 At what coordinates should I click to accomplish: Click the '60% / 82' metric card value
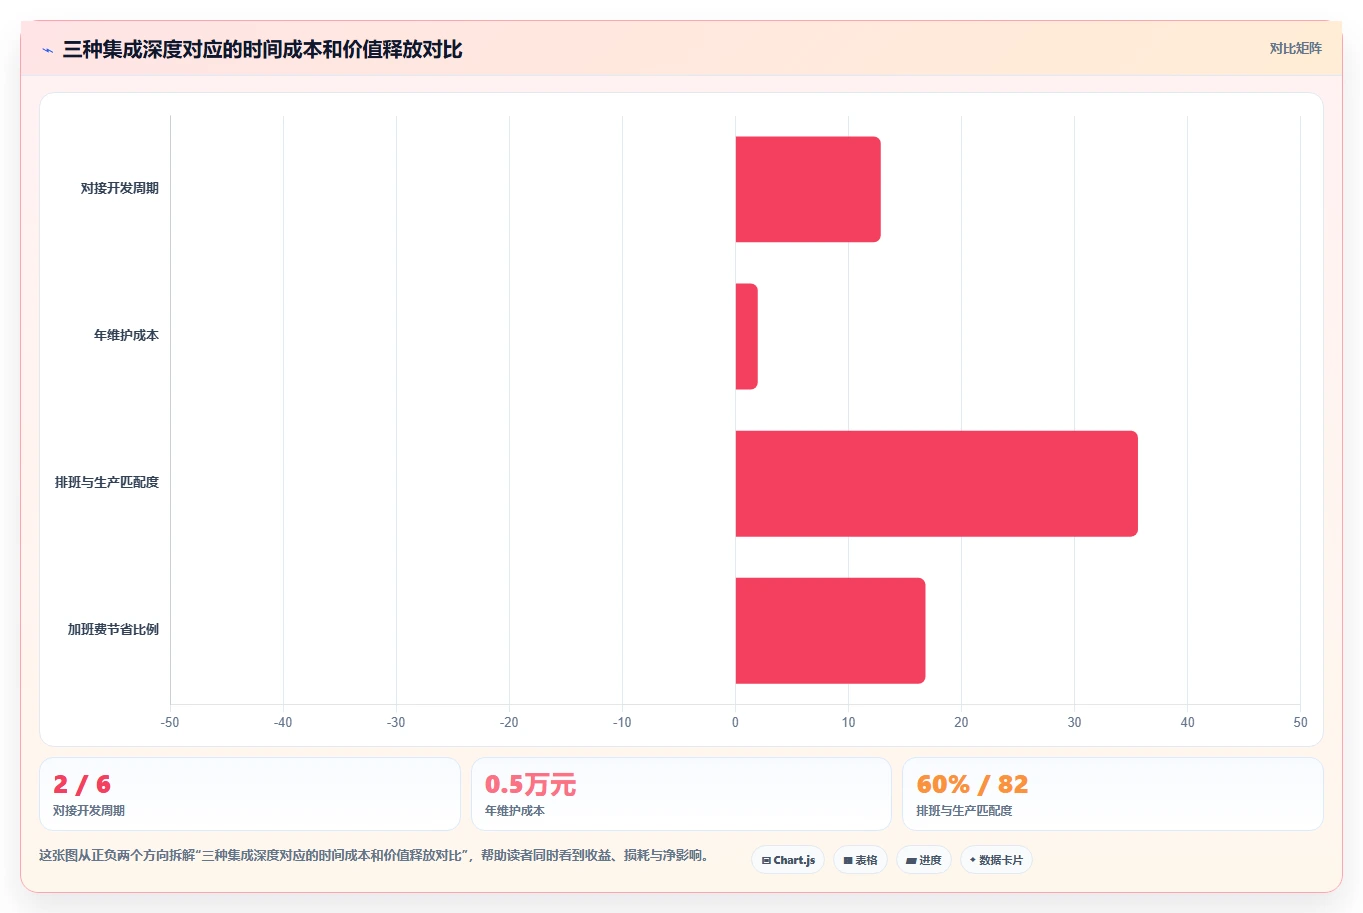(x=972, y=784)
